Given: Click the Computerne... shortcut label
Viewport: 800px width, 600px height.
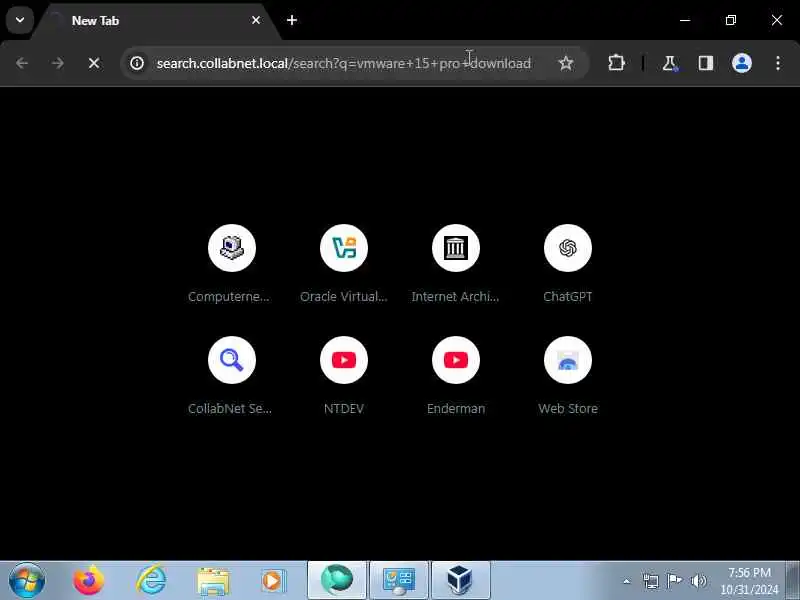Looking at the screenshot, I should click(x=229, y=296).
